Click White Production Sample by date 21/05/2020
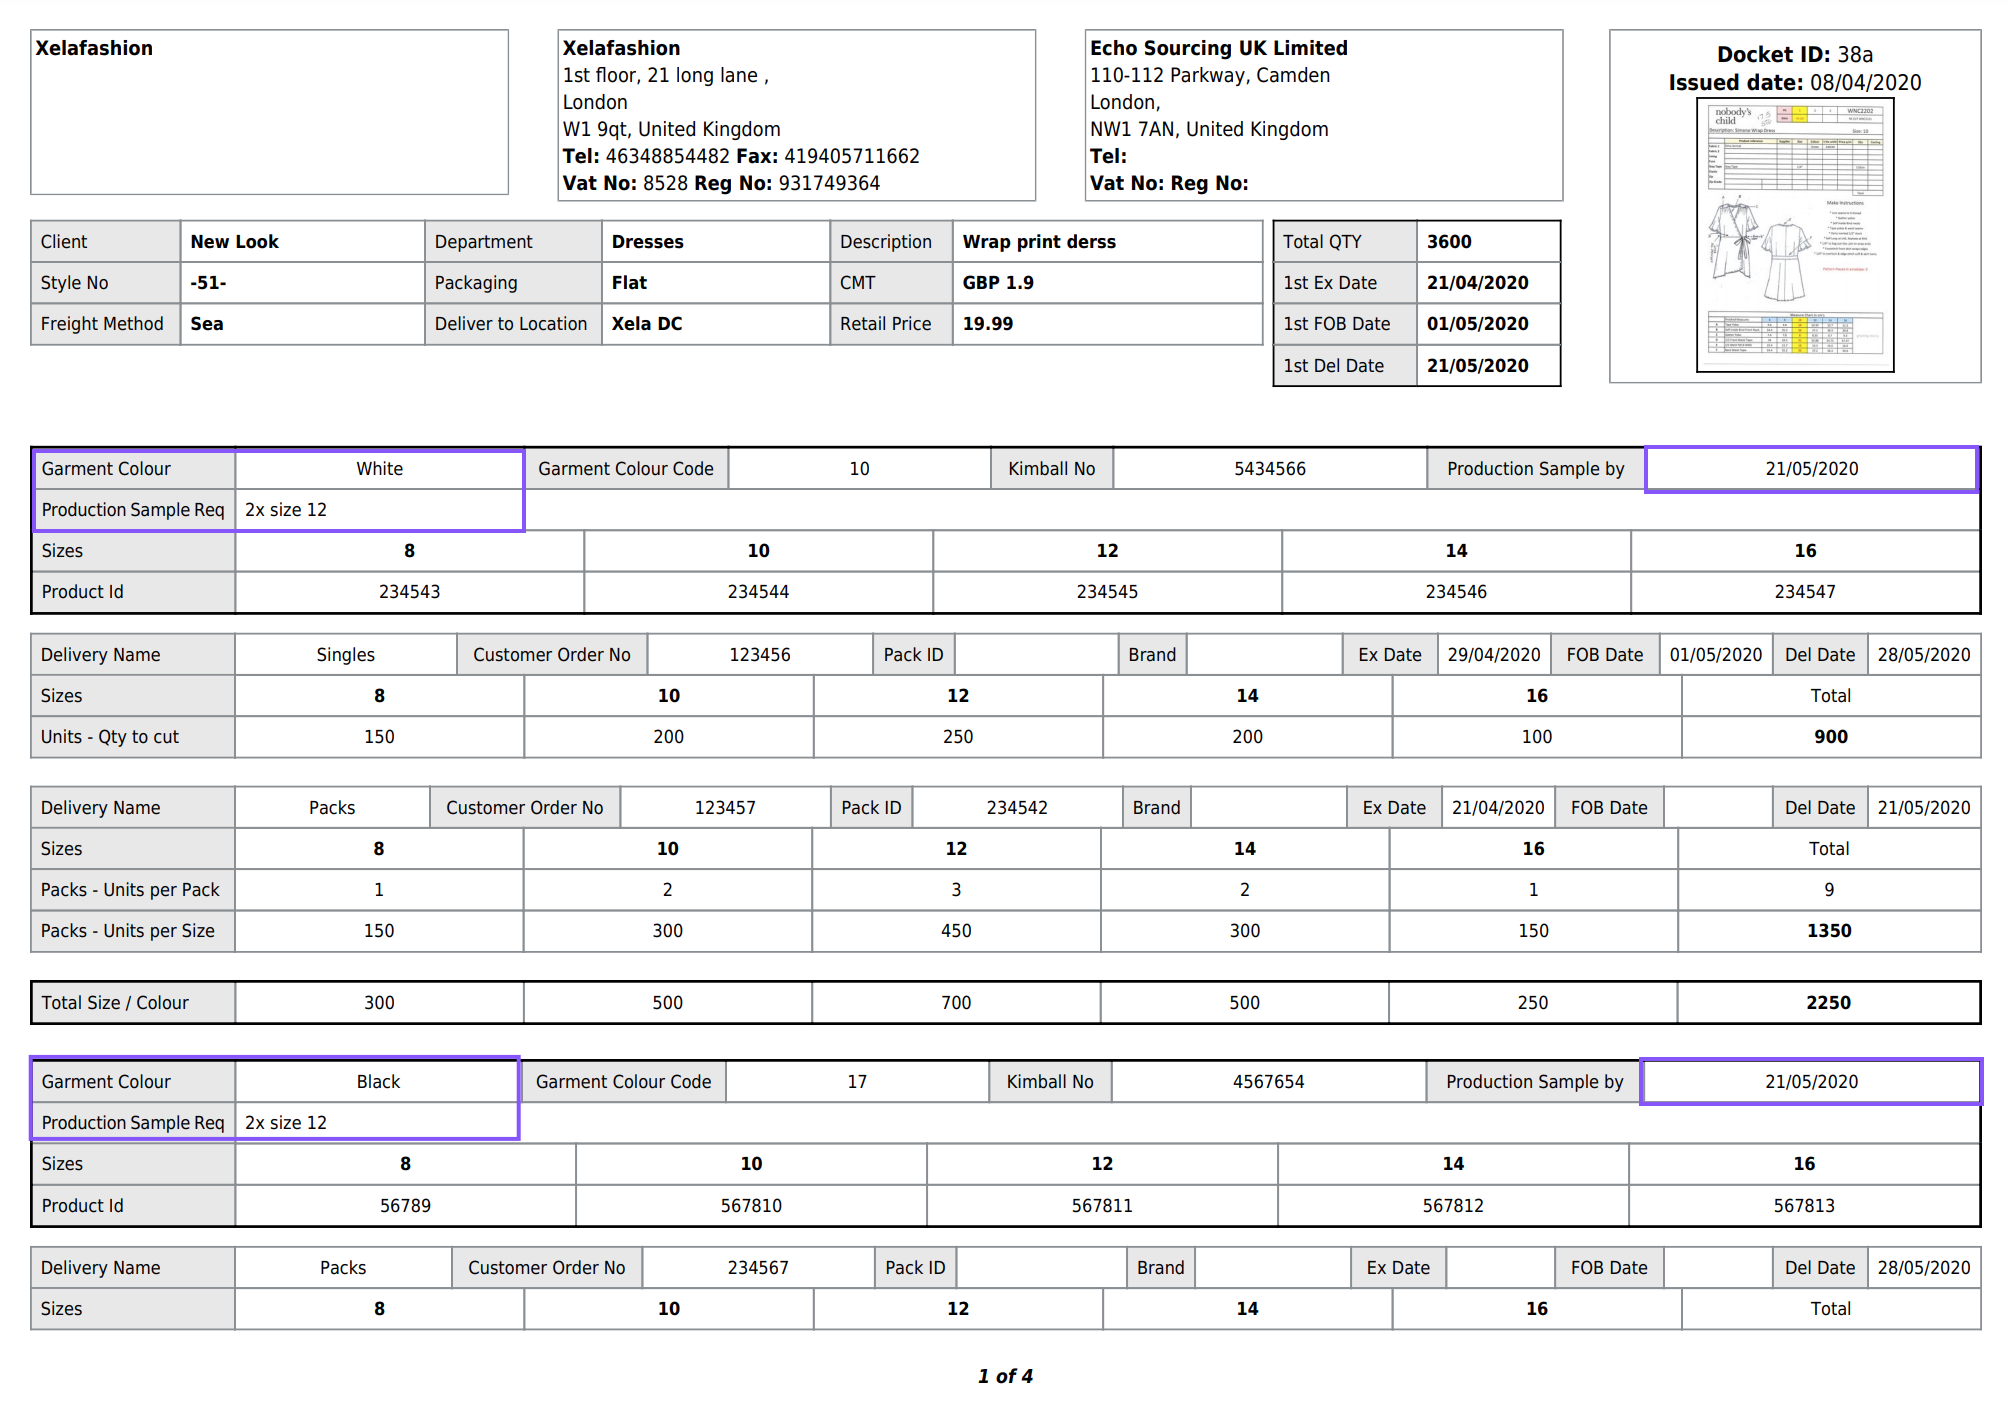 coord(1810,469)
